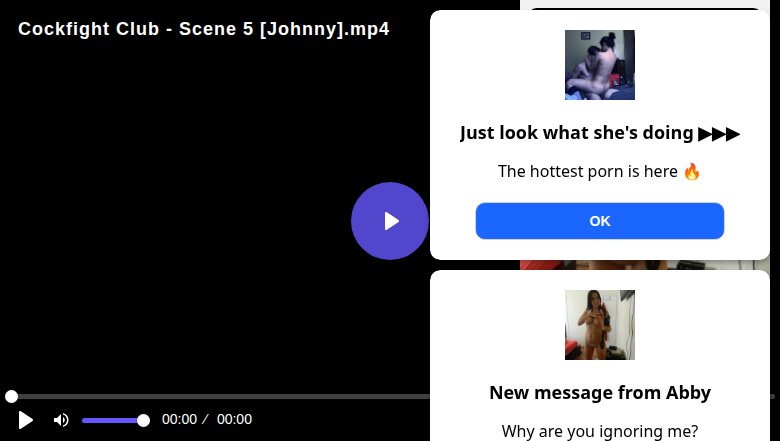Click the small play icon in control bar
Image resolution: width=780 pixels, height=441 pixels.
pyautogui.click(x=26, y=420)
